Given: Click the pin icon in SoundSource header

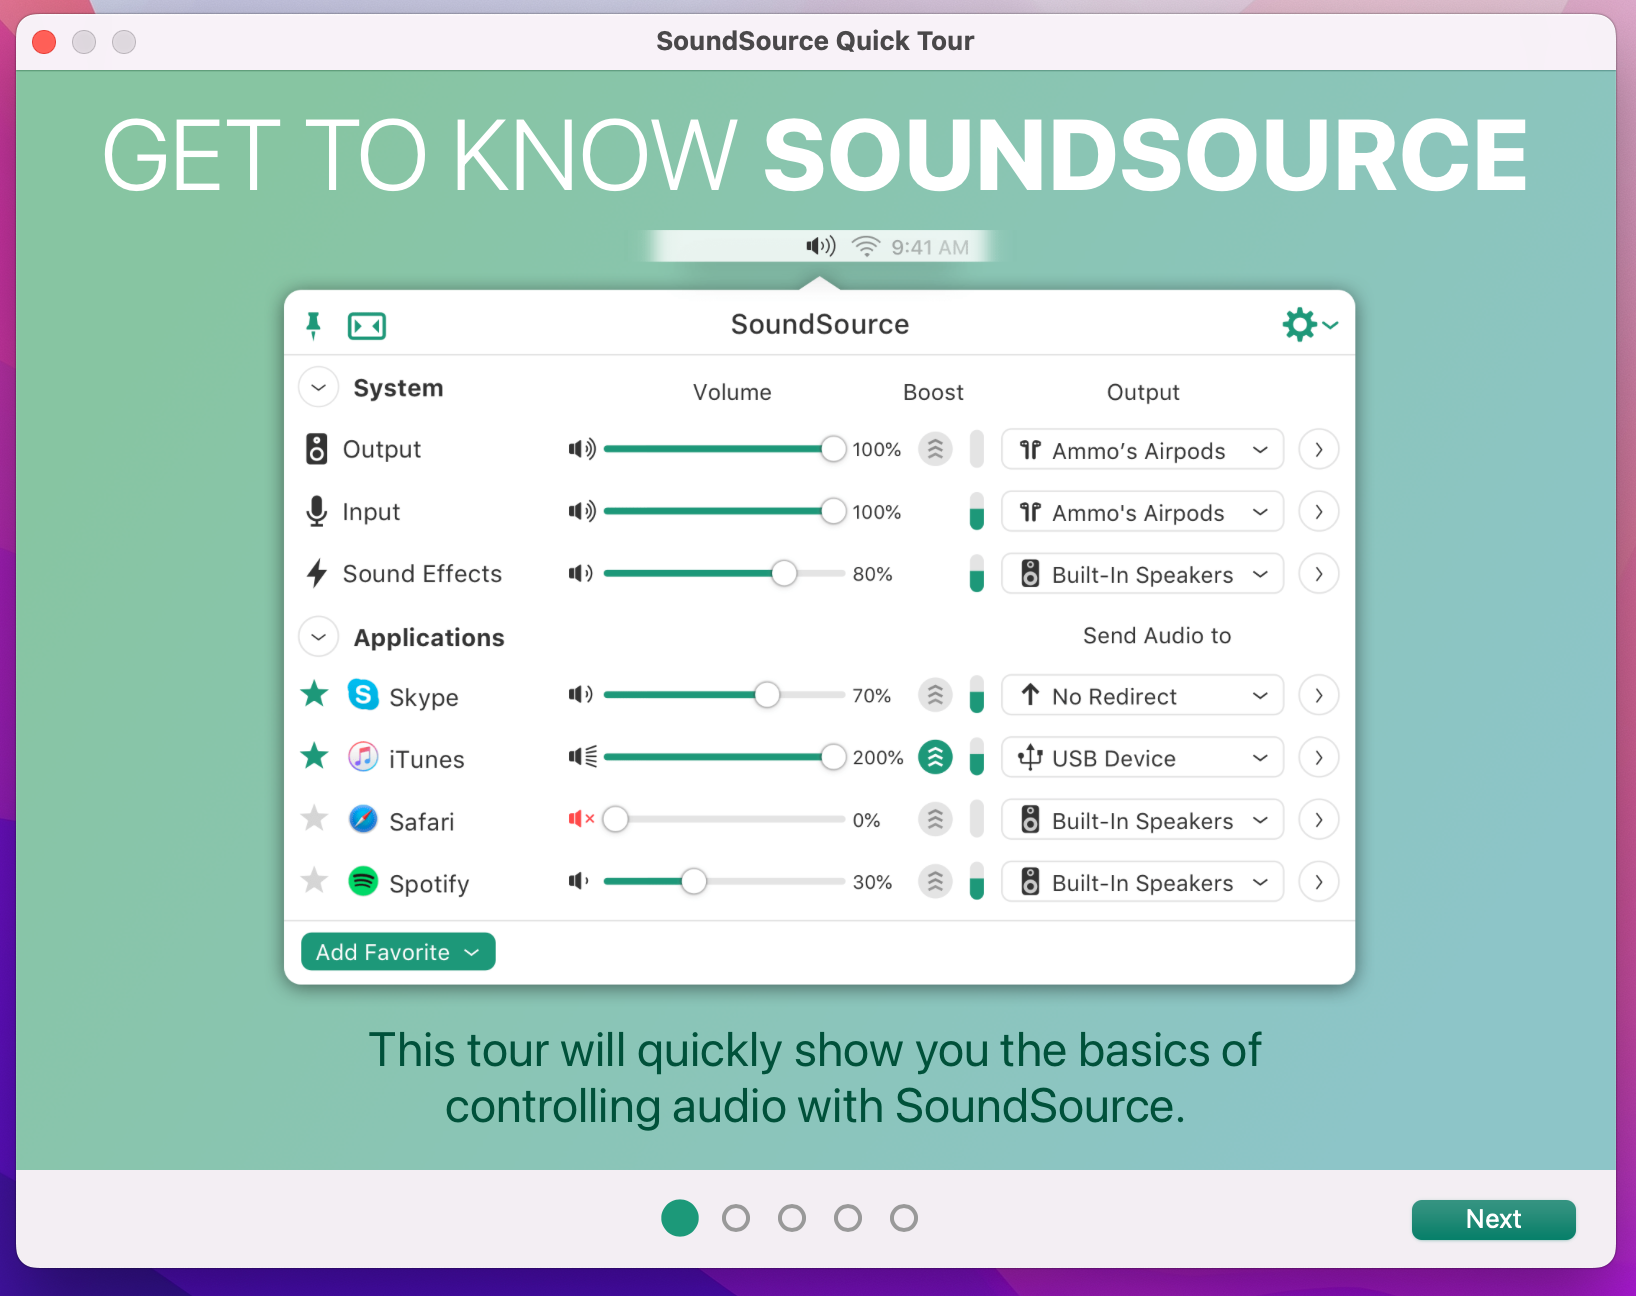Looking at the screenshot, I should (313, 325).
